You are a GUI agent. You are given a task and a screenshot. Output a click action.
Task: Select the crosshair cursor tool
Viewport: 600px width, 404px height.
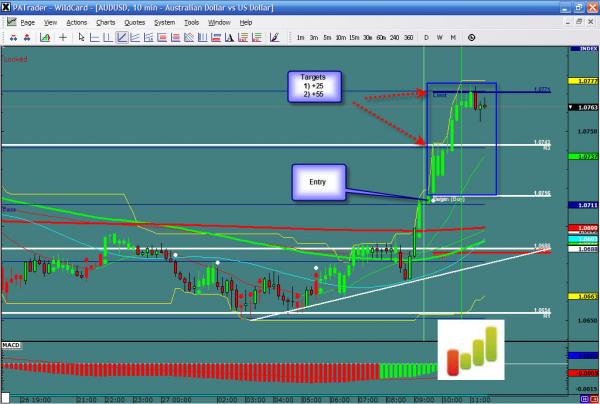click(64, 37)
